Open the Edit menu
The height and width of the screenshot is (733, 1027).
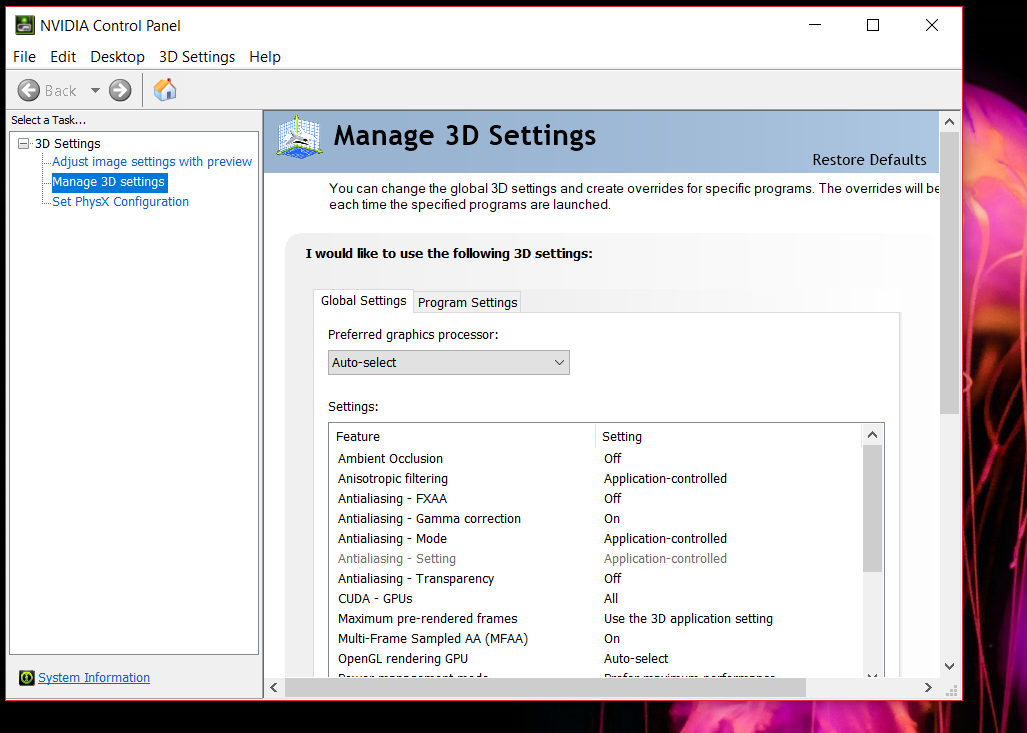63,57
